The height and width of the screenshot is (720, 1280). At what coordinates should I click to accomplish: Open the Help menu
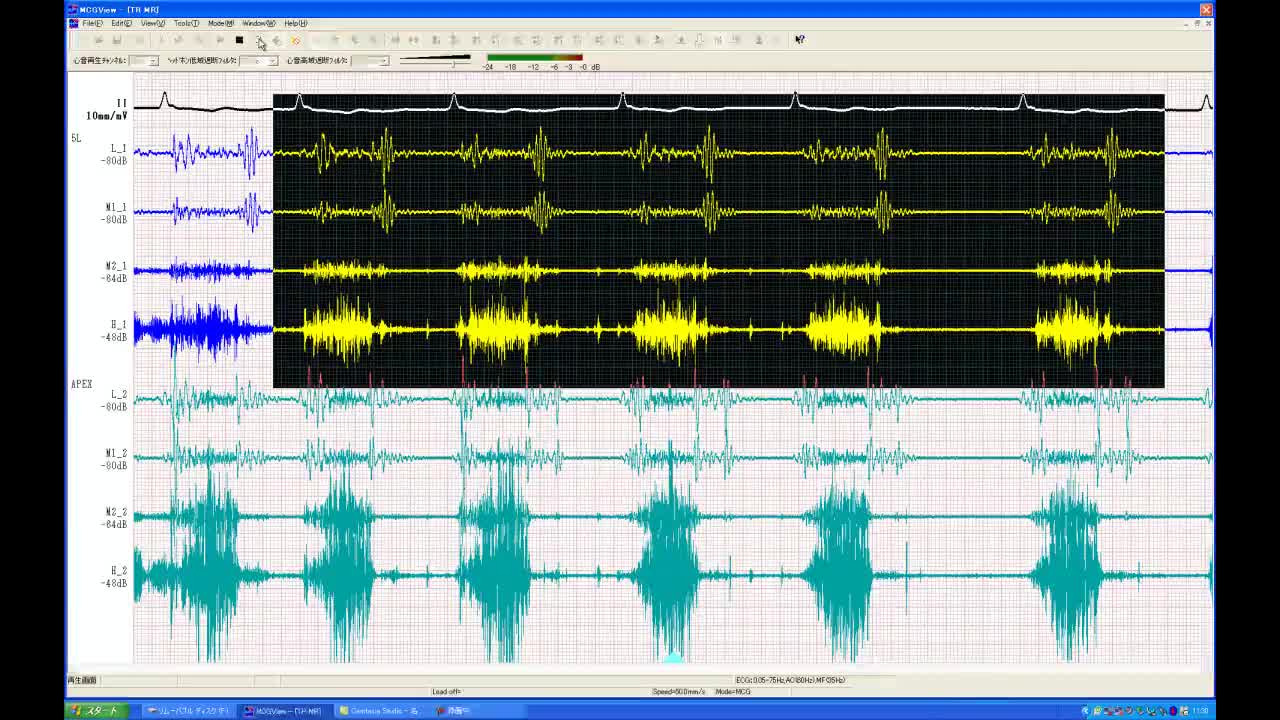tap(295, 23)
